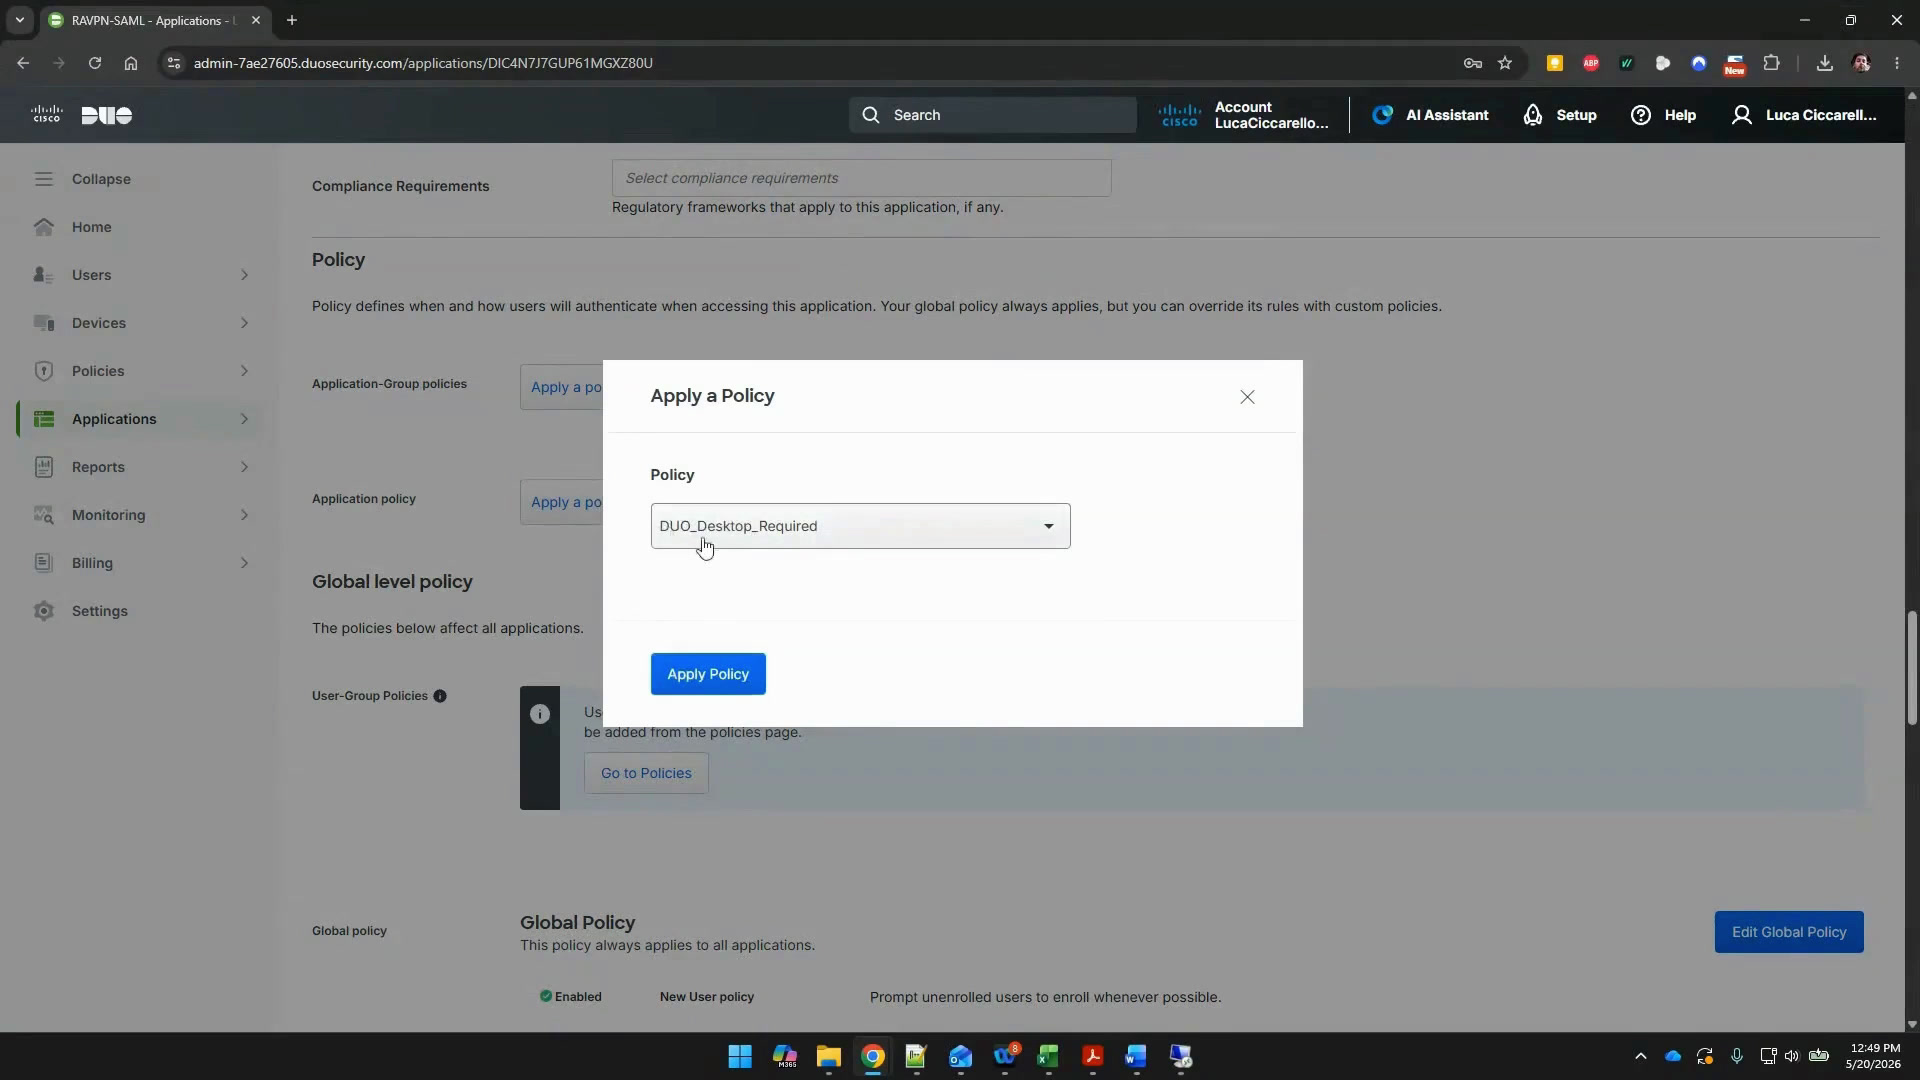Open a new browser tab
The width and height of the screenshot is (1920, 1080).
click(291, 20)
